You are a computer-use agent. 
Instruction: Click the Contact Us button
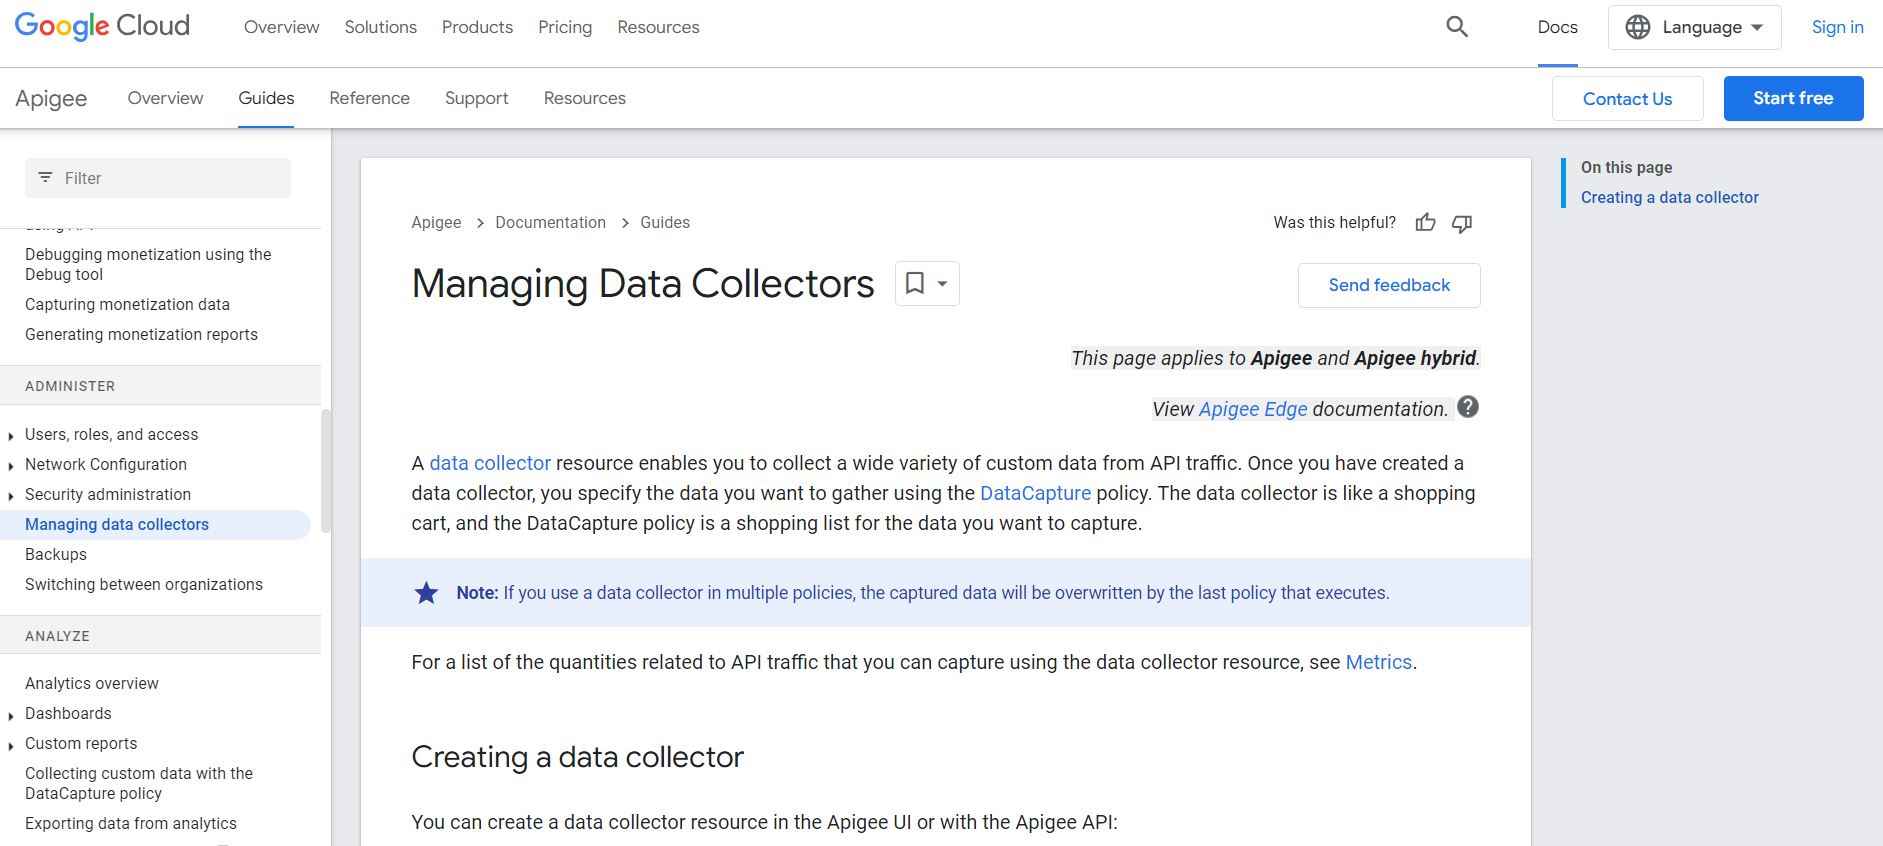[x=1627, y=98]
